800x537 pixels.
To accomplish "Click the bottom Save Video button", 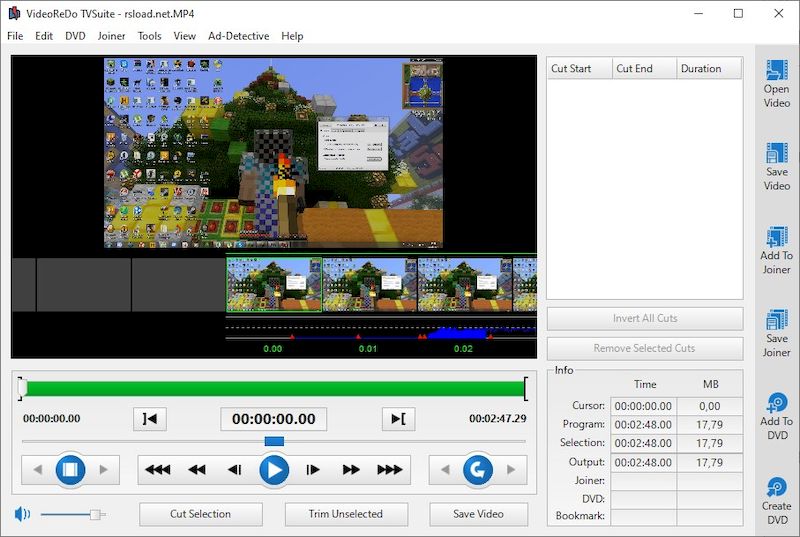I will coord(478,514).
